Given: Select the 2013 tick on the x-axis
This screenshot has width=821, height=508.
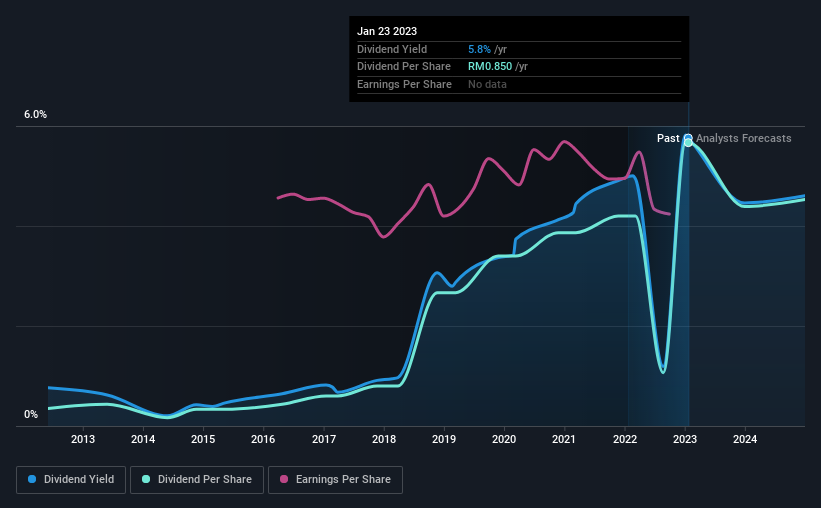Looking at the screenshot, I should [83, 439].
